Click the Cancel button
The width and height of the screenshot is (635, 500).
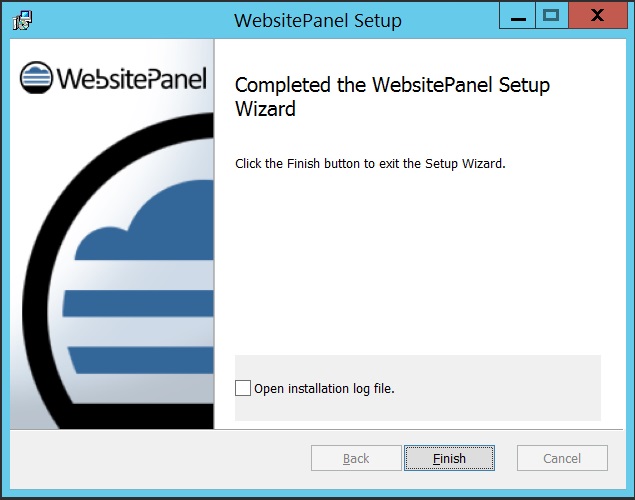click(x=562, y=458)
